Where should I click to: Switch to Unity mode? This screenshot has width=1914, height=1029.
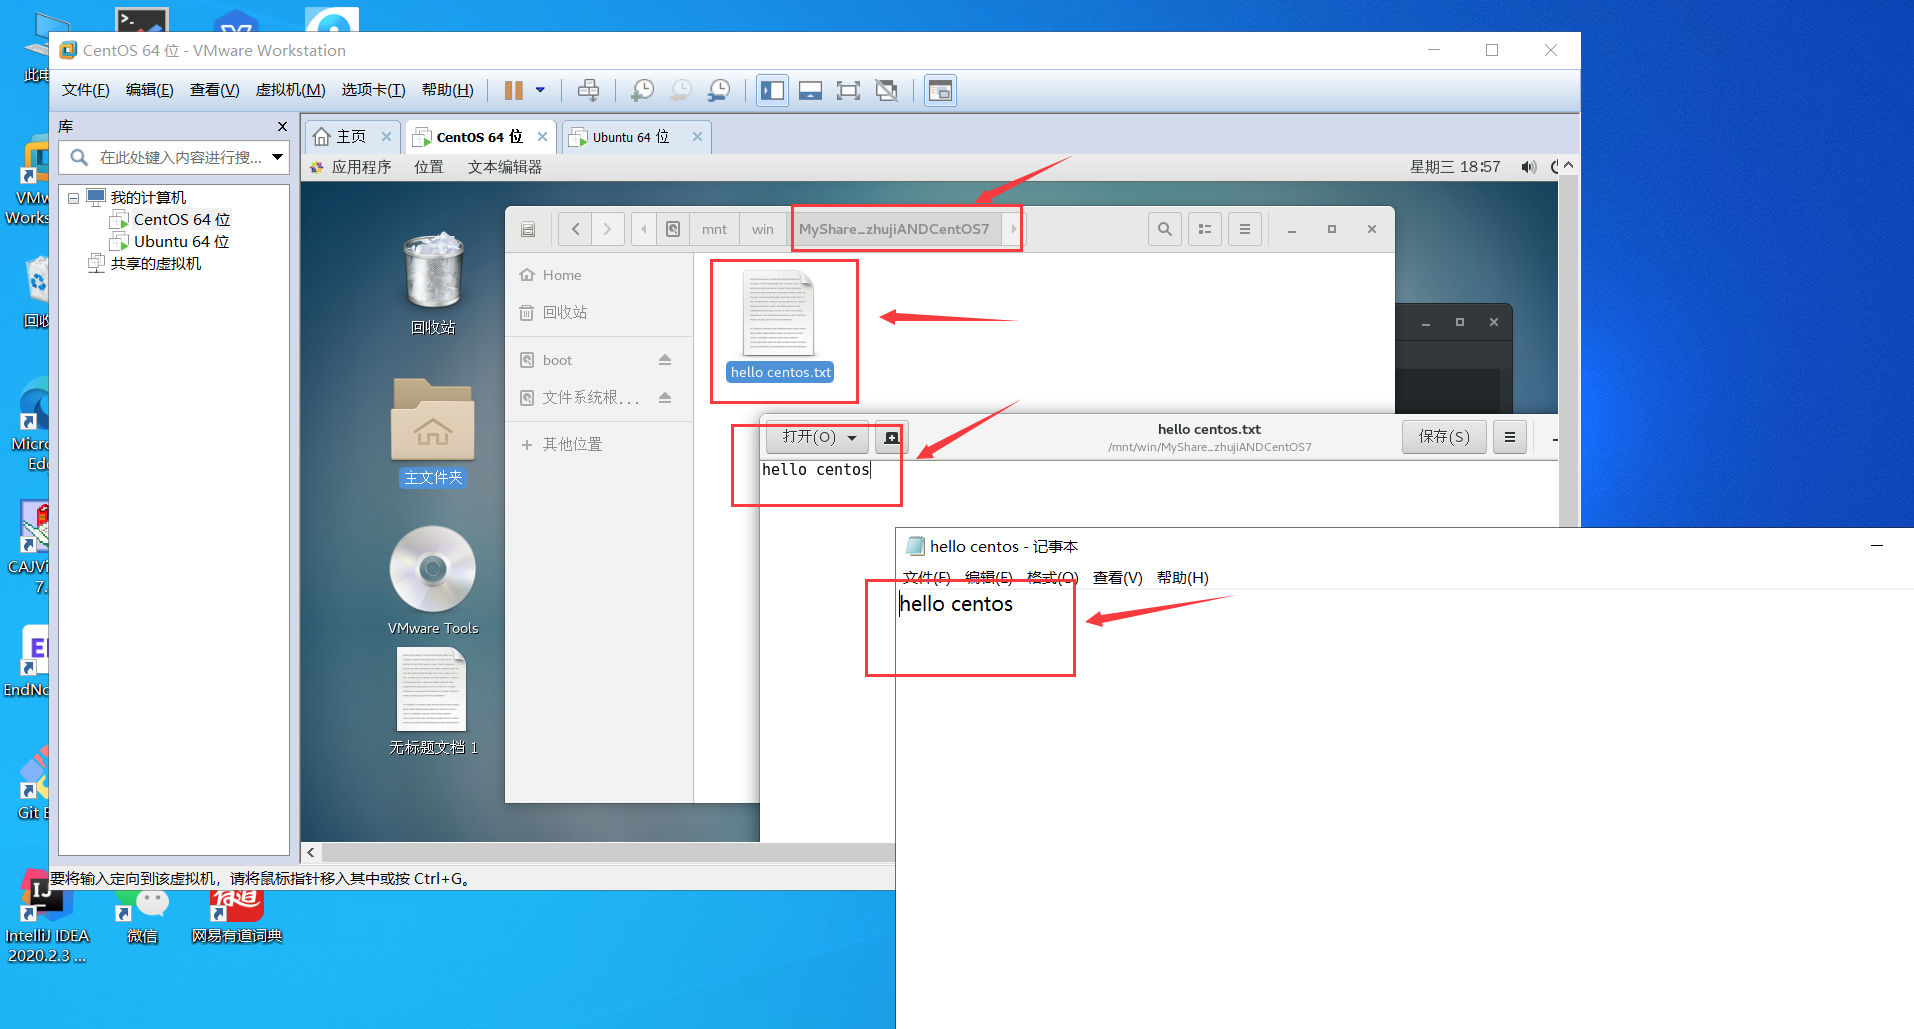click(887, 90)
